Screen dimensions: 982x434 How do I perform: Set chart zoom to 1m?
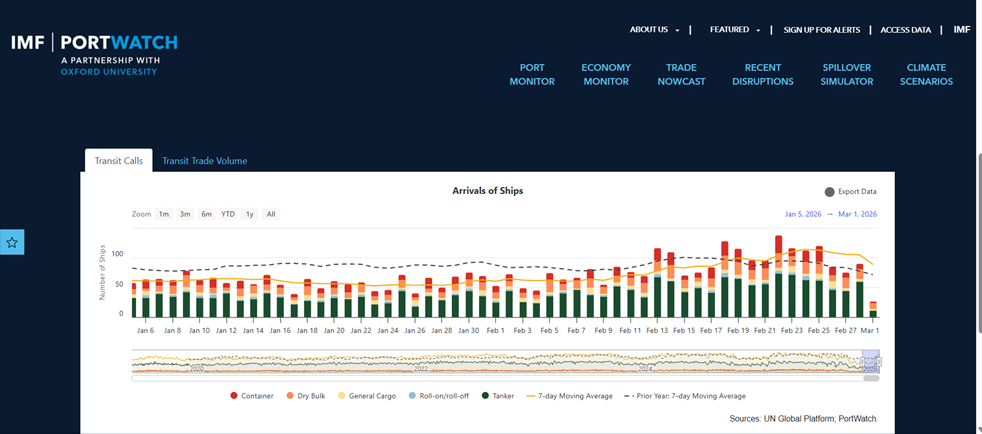coord(163,214)
